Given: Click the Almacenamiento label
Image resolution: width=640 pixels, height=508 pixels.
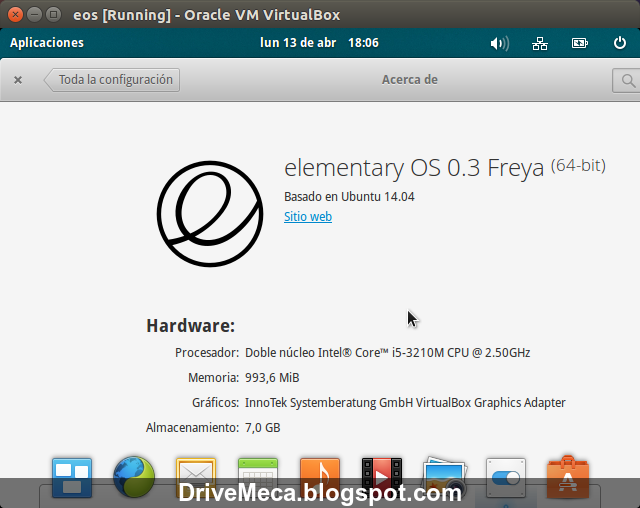Looking at the screenshot, I should pos(192,428).
